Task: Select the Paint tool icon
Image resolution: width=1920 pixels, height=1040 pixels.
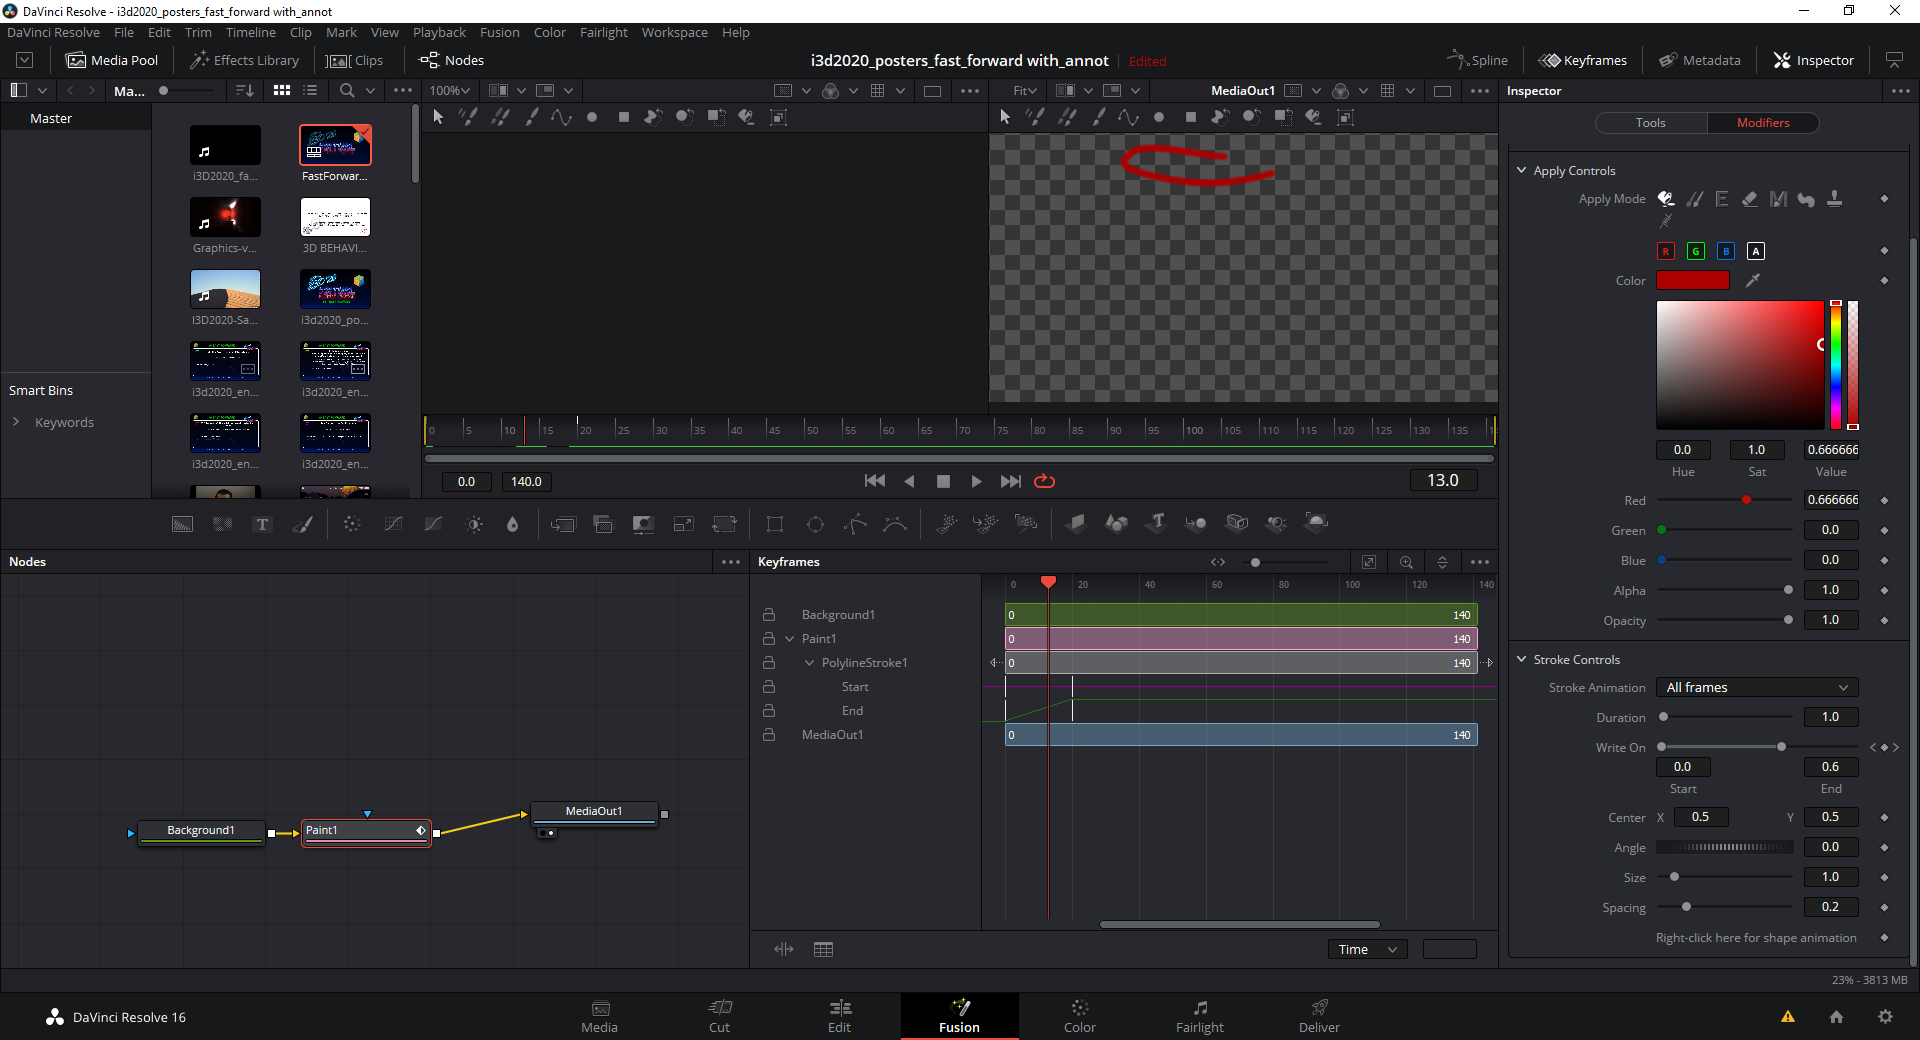Action: coord(303,523)
